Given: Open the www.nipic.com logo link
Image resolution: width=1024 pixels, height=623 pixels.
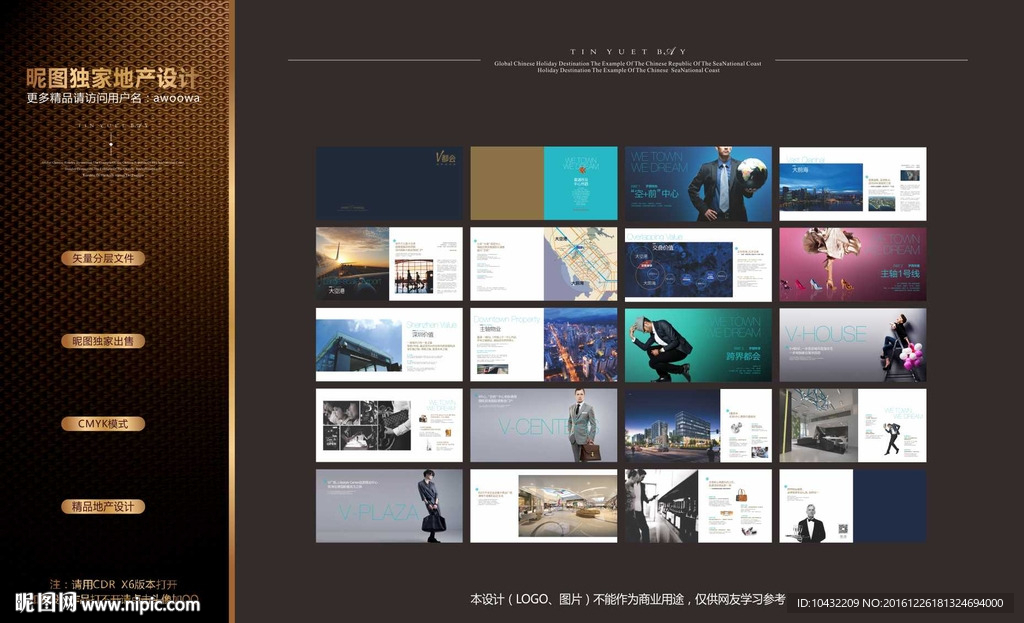Looking at the screenshot, I should (x=107, y=603).
